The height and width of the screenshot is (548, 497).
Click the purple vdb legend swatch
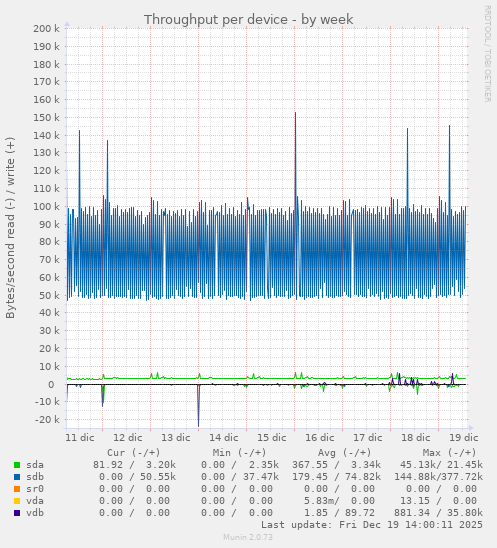(x=17, y=513)
